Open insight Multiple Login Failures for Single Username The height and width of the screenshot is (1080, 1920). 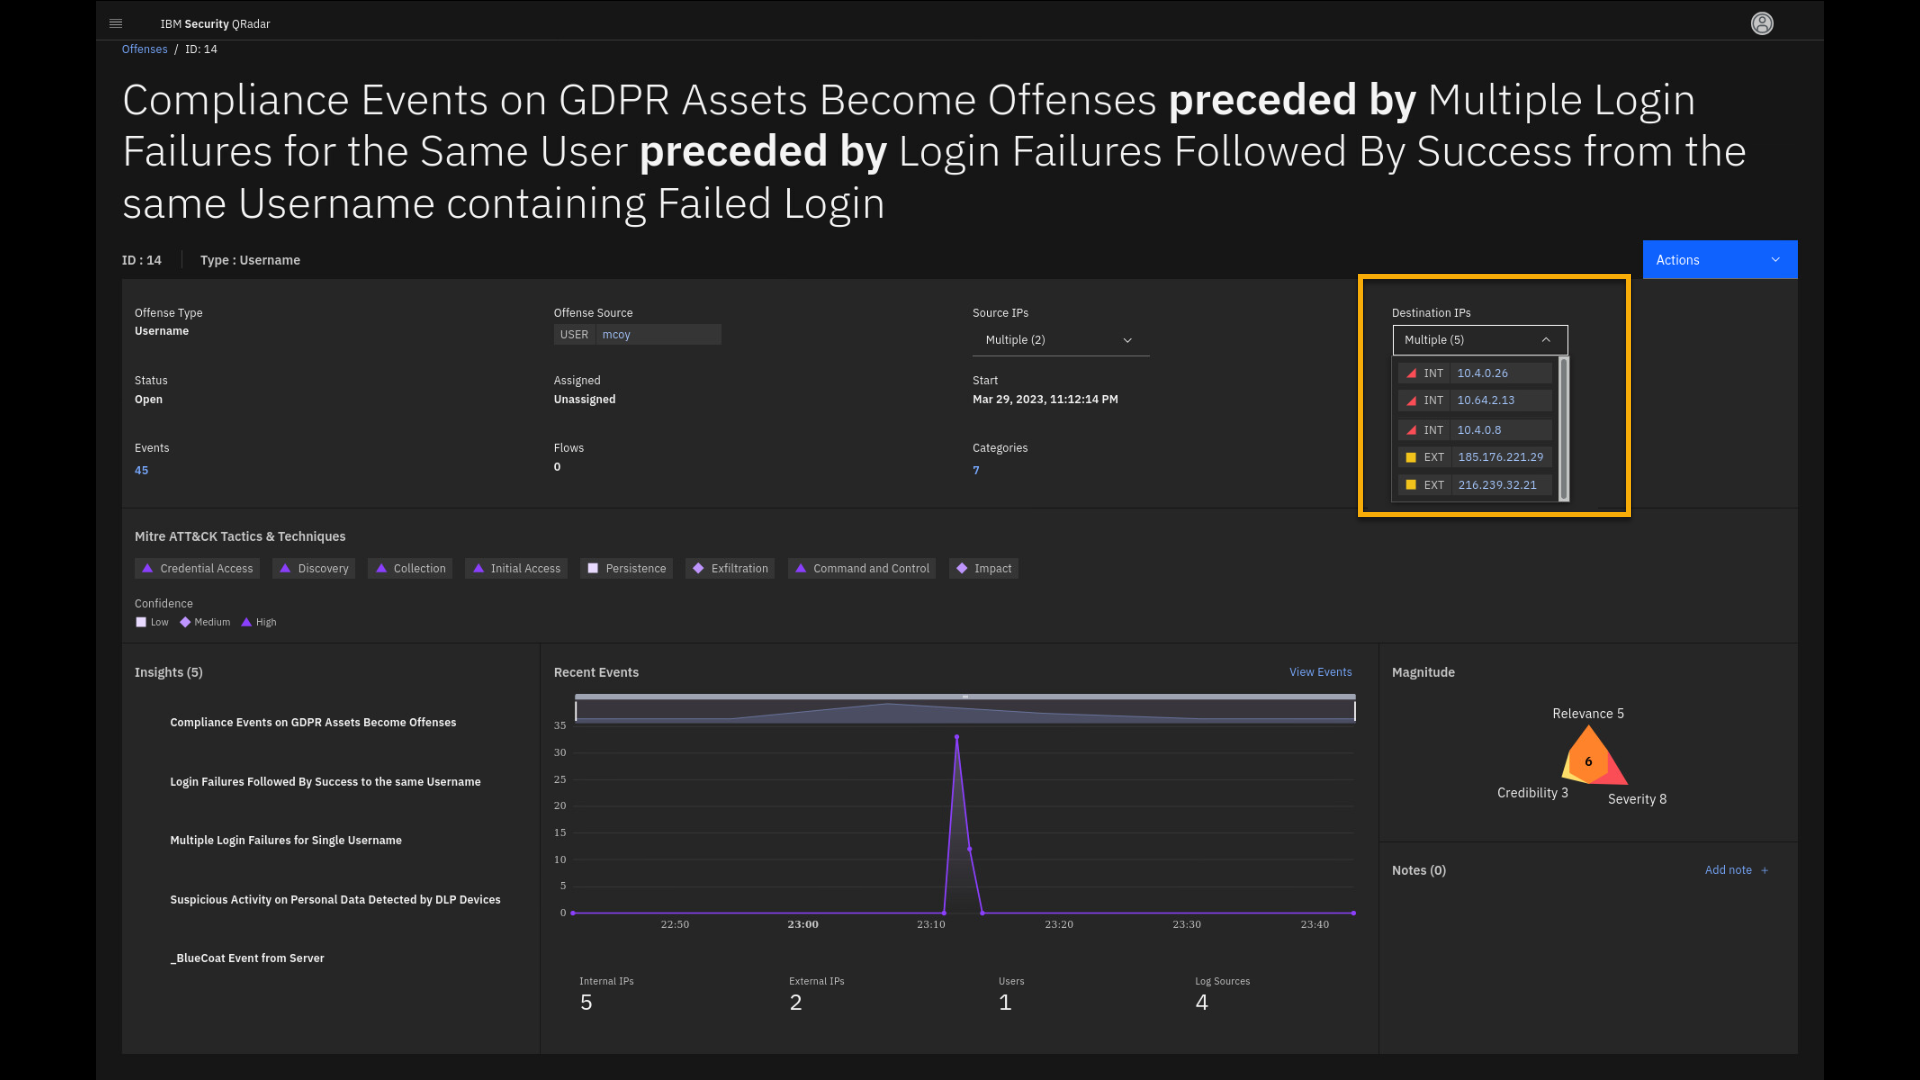coord(286,840)
